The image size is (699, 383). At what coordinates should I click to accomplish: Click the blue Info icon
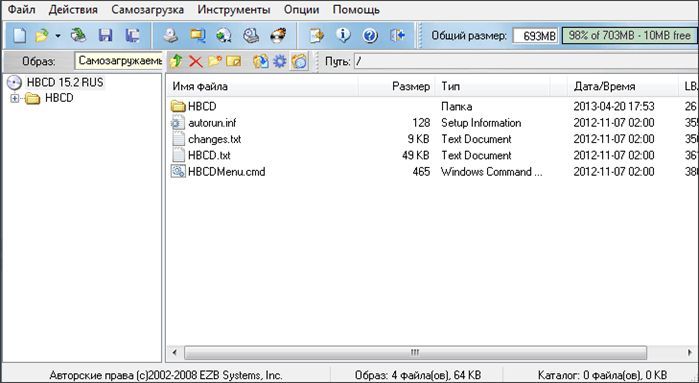click(x=343, y=35)
